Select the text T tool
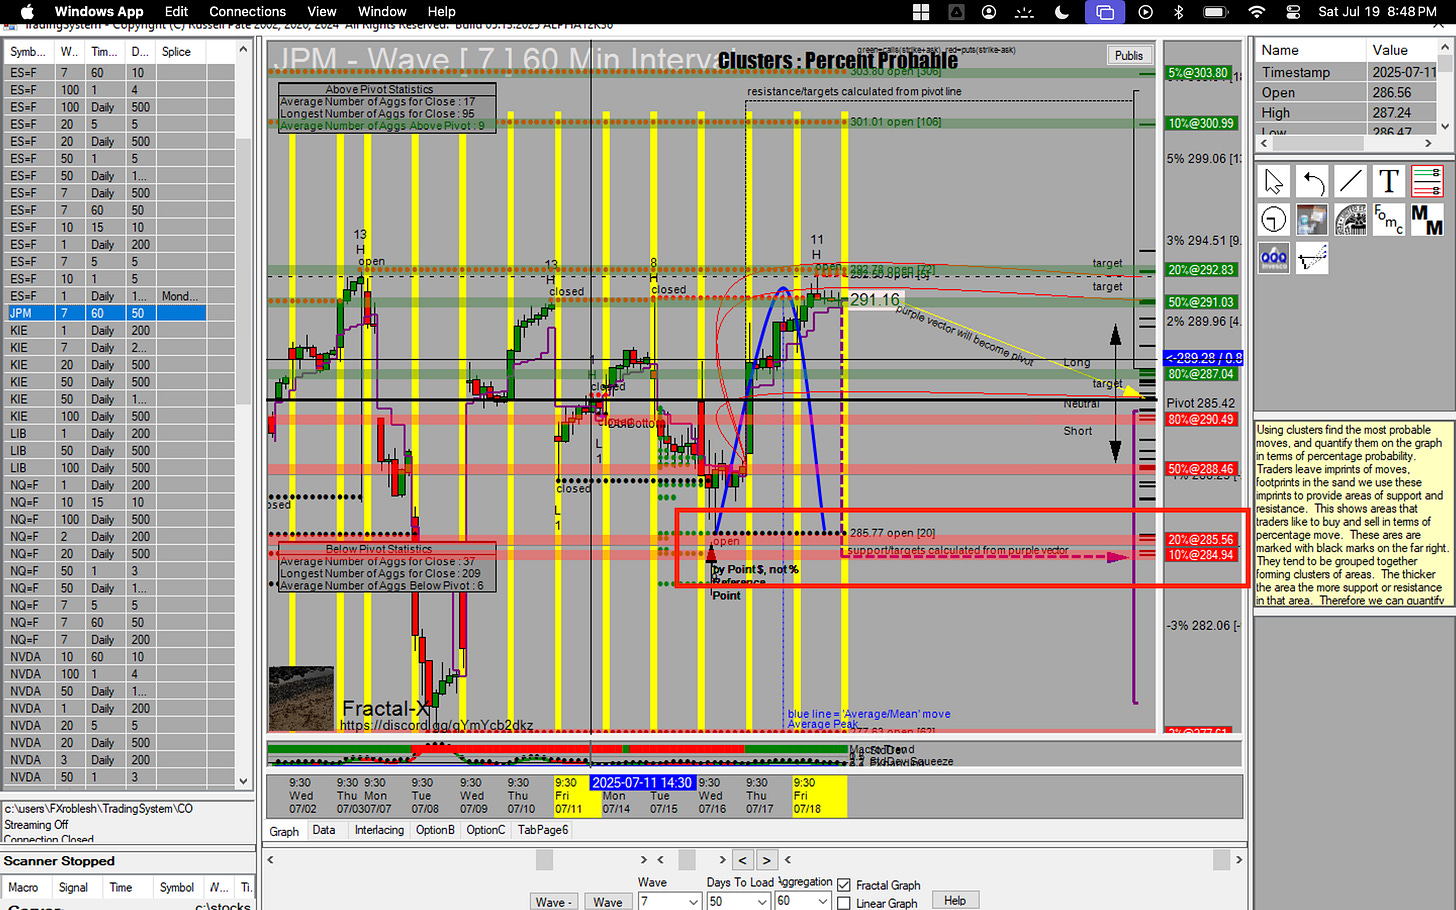1456x910 pixels. click(1389, 182)
